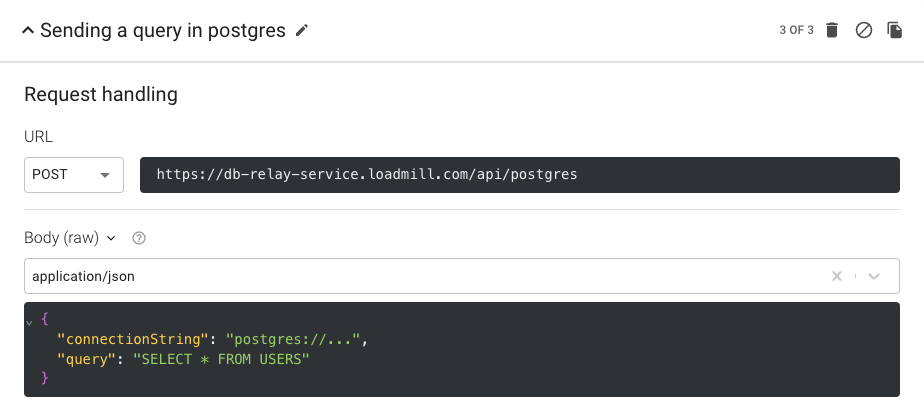Click the pencil icon to rename request
The width and height of the screenshot is (924, 413).
pyautogui.click(x=302, y=30)
